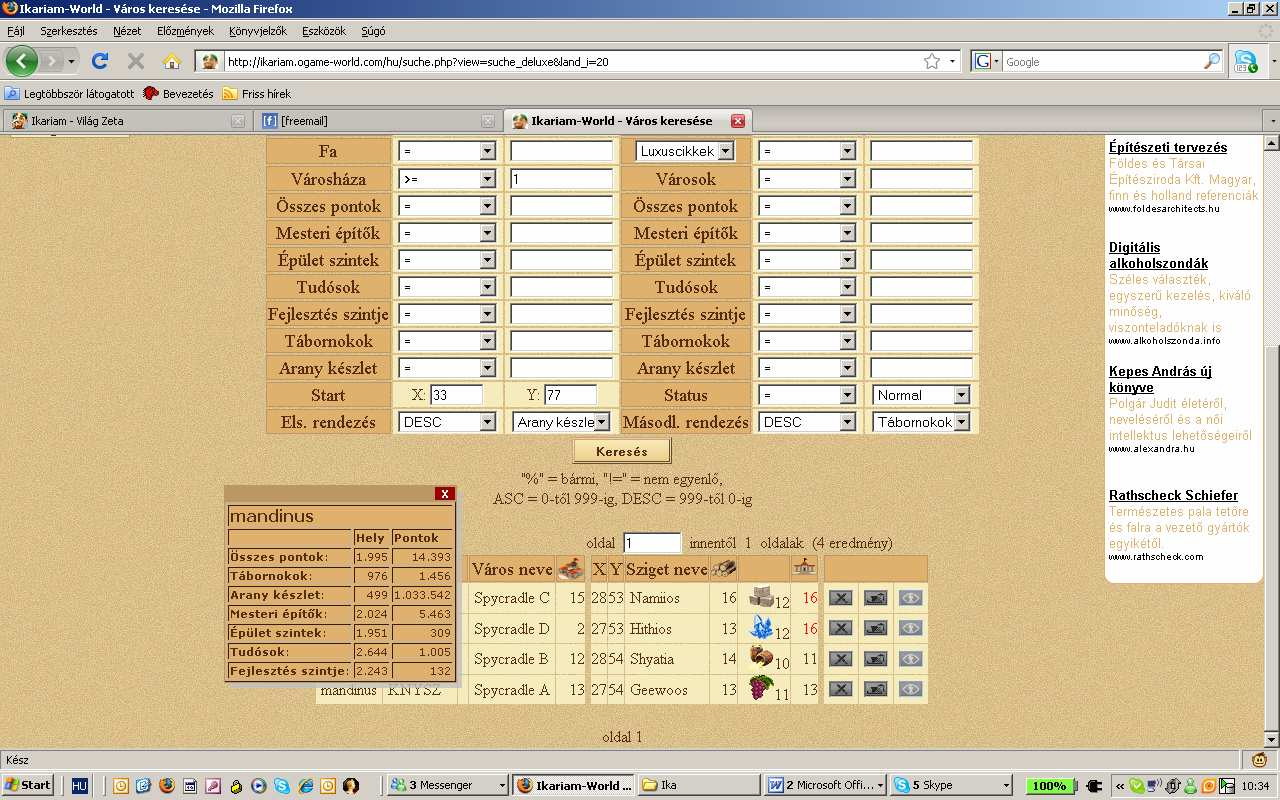The height and width of the screenshot is (800, 1280).
Task: Click the eye icon for Spycradle D
Action: (x=910, y=628)
